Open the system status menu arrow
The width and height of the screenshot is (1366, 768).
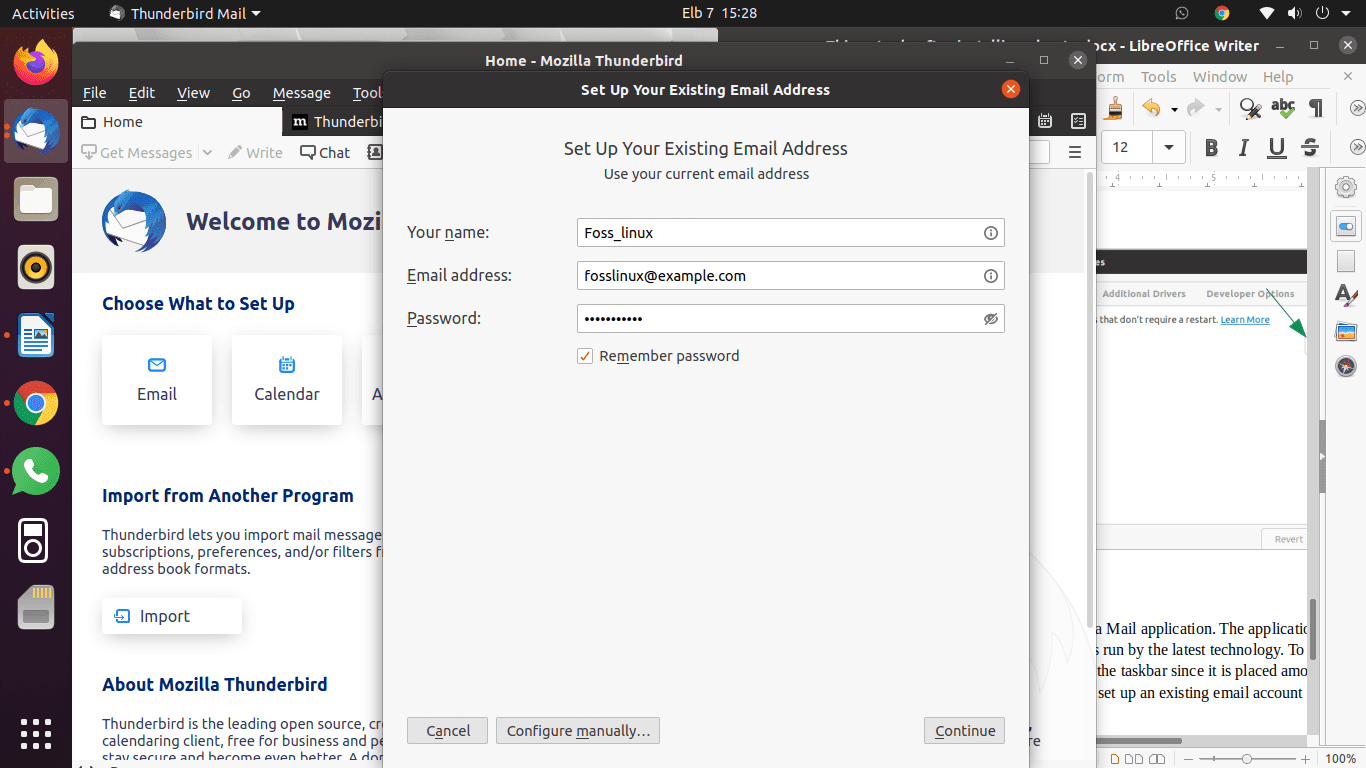click(1344, 13)
